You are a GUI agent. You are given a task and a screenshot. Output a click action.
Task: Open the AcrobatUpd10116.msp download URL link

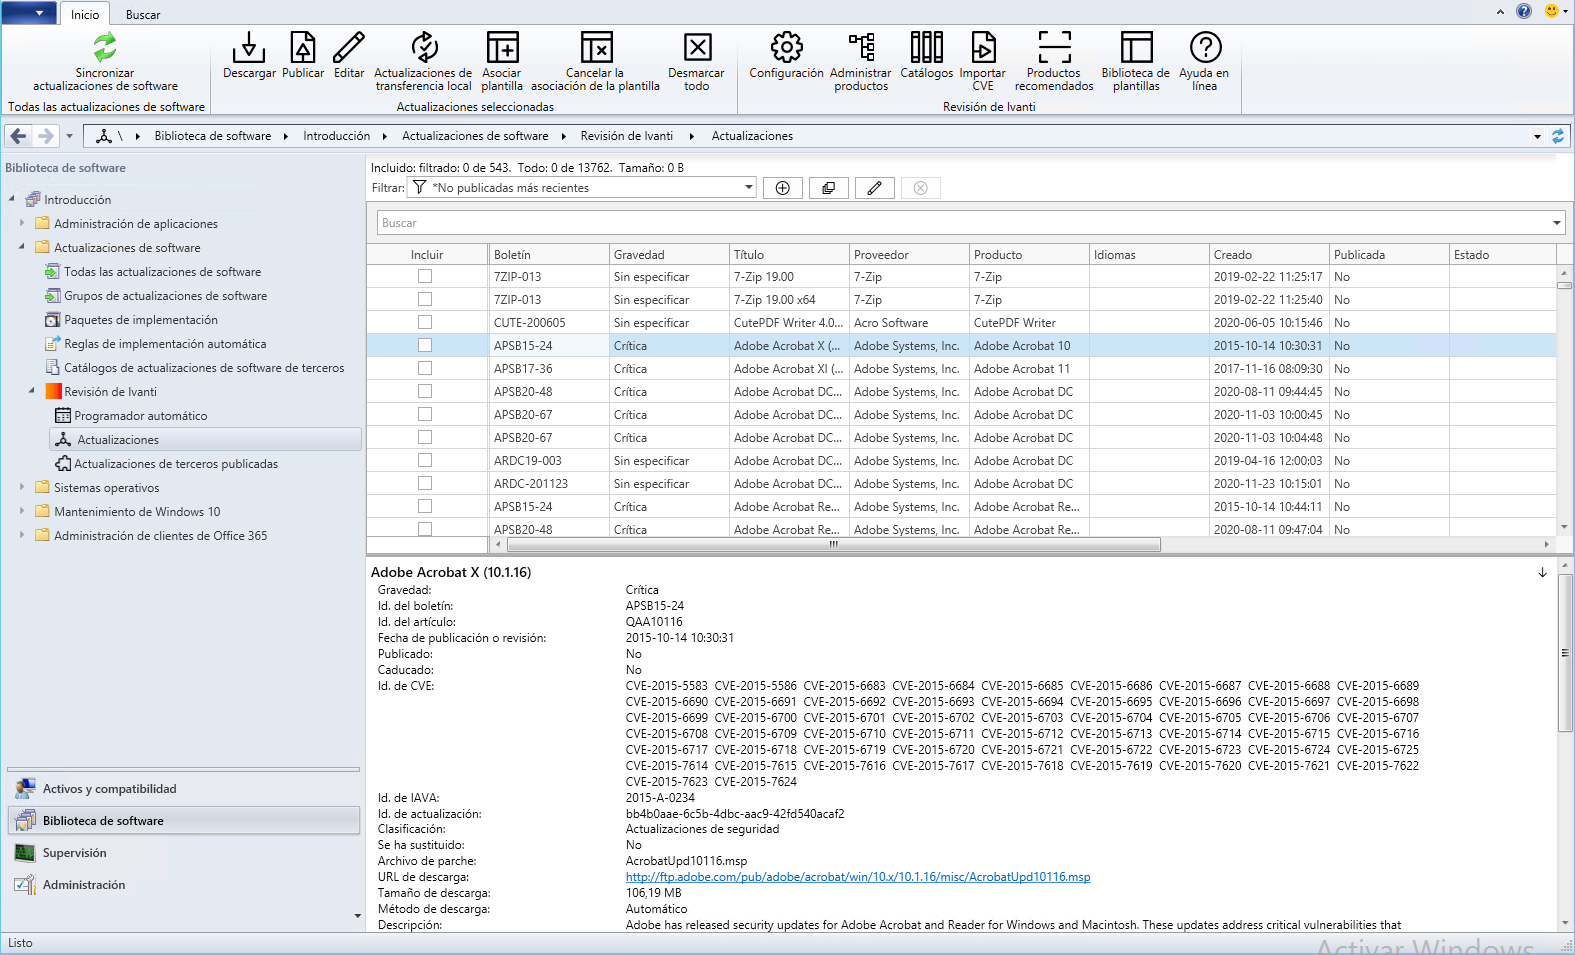click(x=857, y=877)
